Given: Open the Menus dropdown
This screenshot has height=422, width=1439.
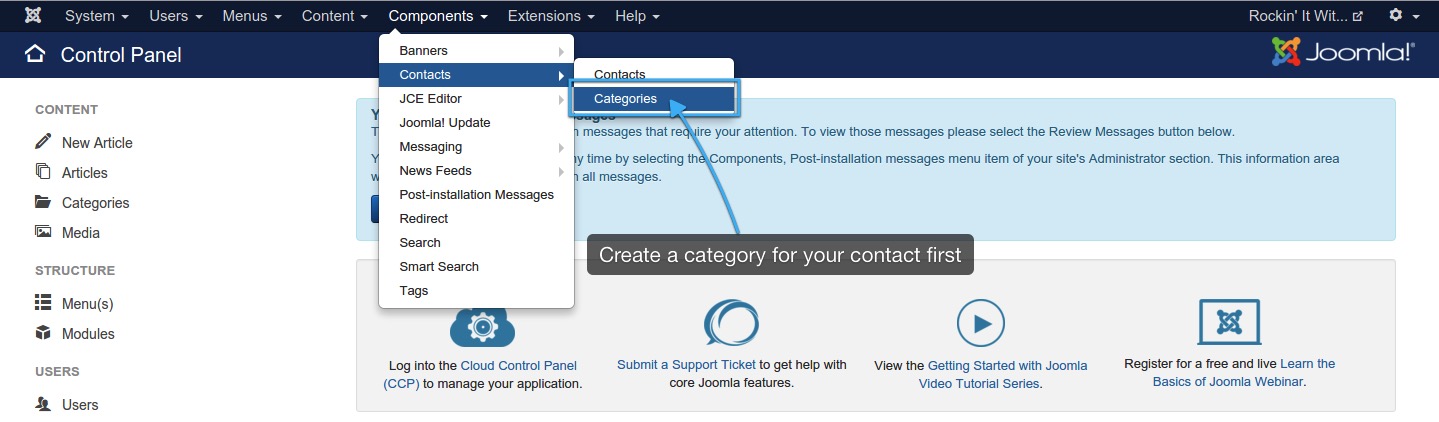Looking at the screenshot, I should click(x=252, y=16).
